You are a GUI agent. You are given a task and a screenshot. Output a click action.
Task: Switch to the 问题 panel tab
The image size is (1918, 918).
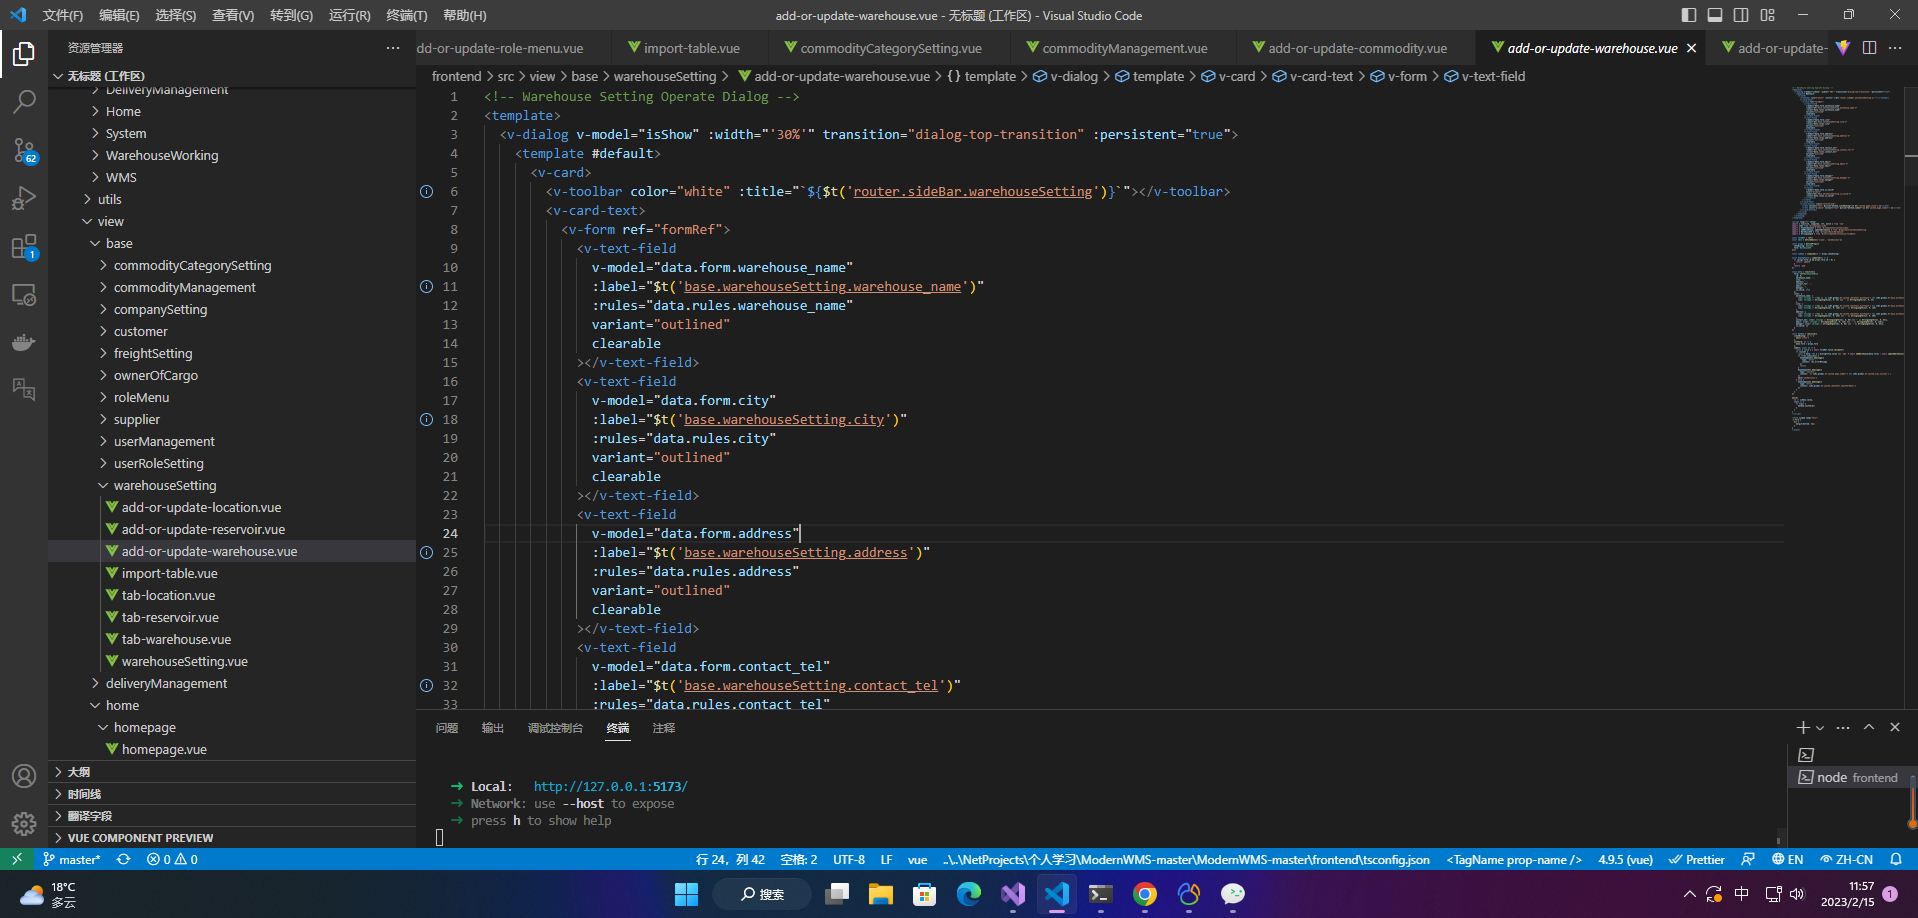click(447, 728)
